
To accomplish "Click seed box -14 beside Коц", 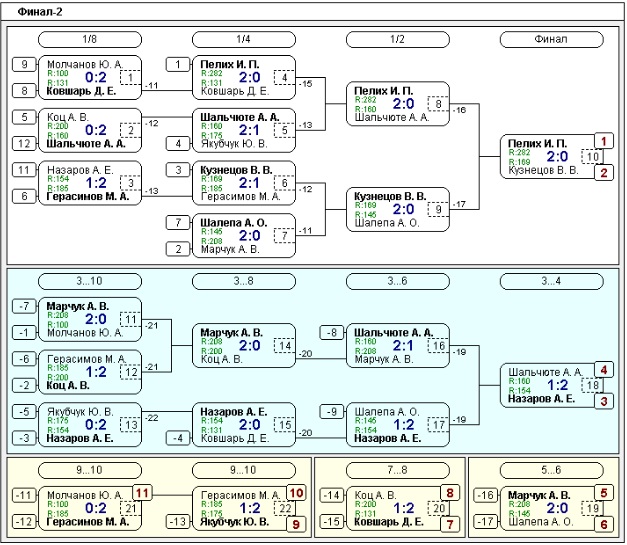I will 332,495.
